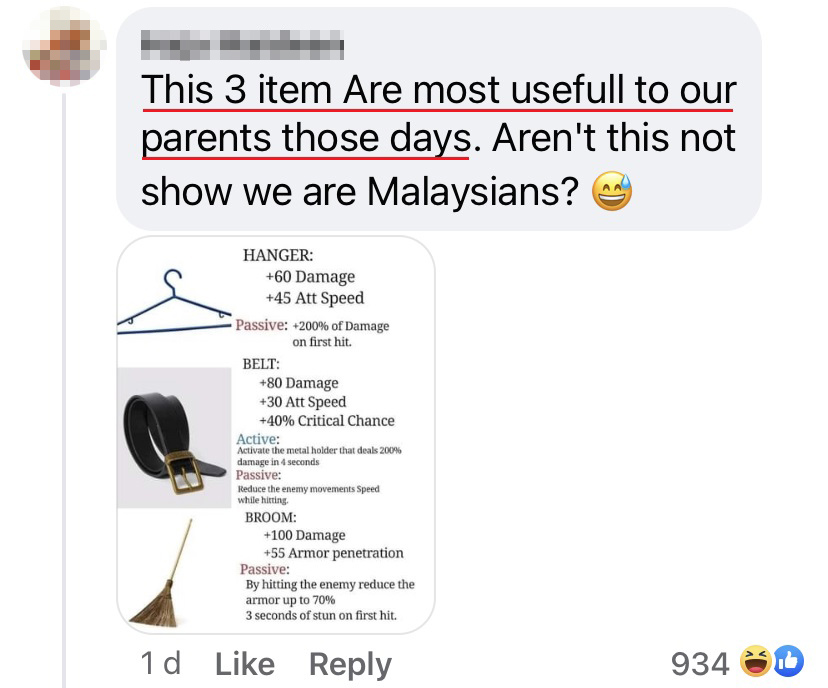Click the comment text mentioning Malaysians
828x688 pixels.
[438, 139]
